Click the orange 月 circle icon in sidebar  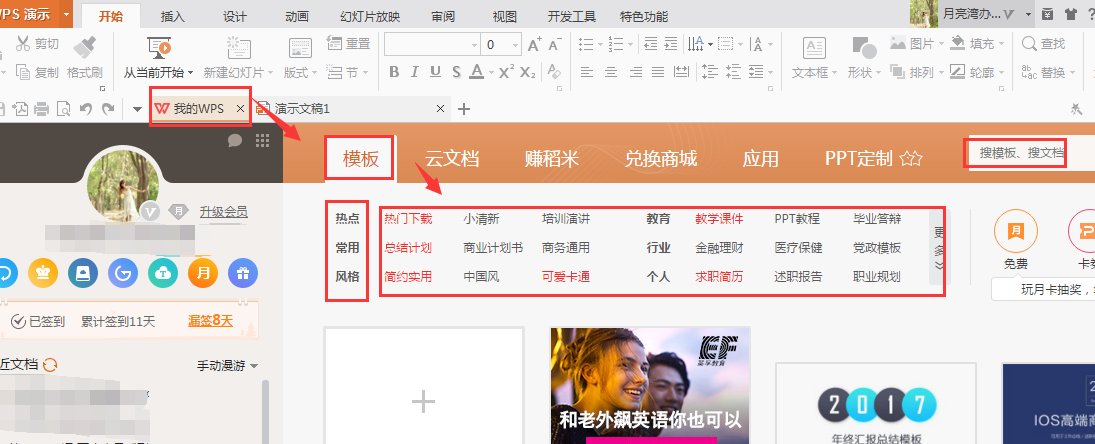click(x=203, y=273)
